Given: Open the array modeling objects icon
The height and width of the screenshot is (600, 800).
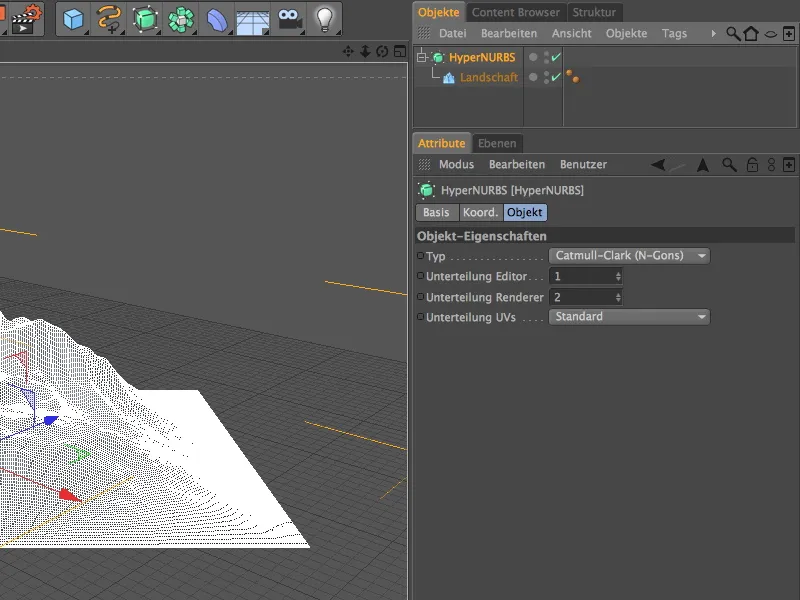Looking at the screenshot, I should (x=181, y=19).
